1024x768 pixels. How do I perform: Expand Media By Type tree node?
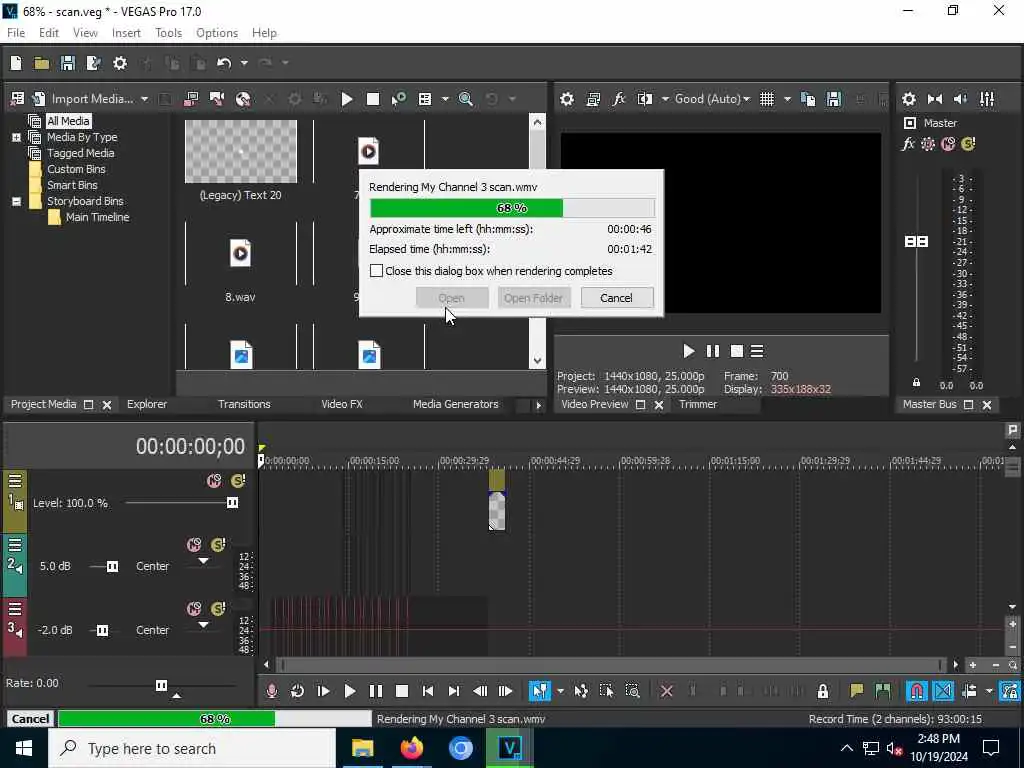pos(16,137)
